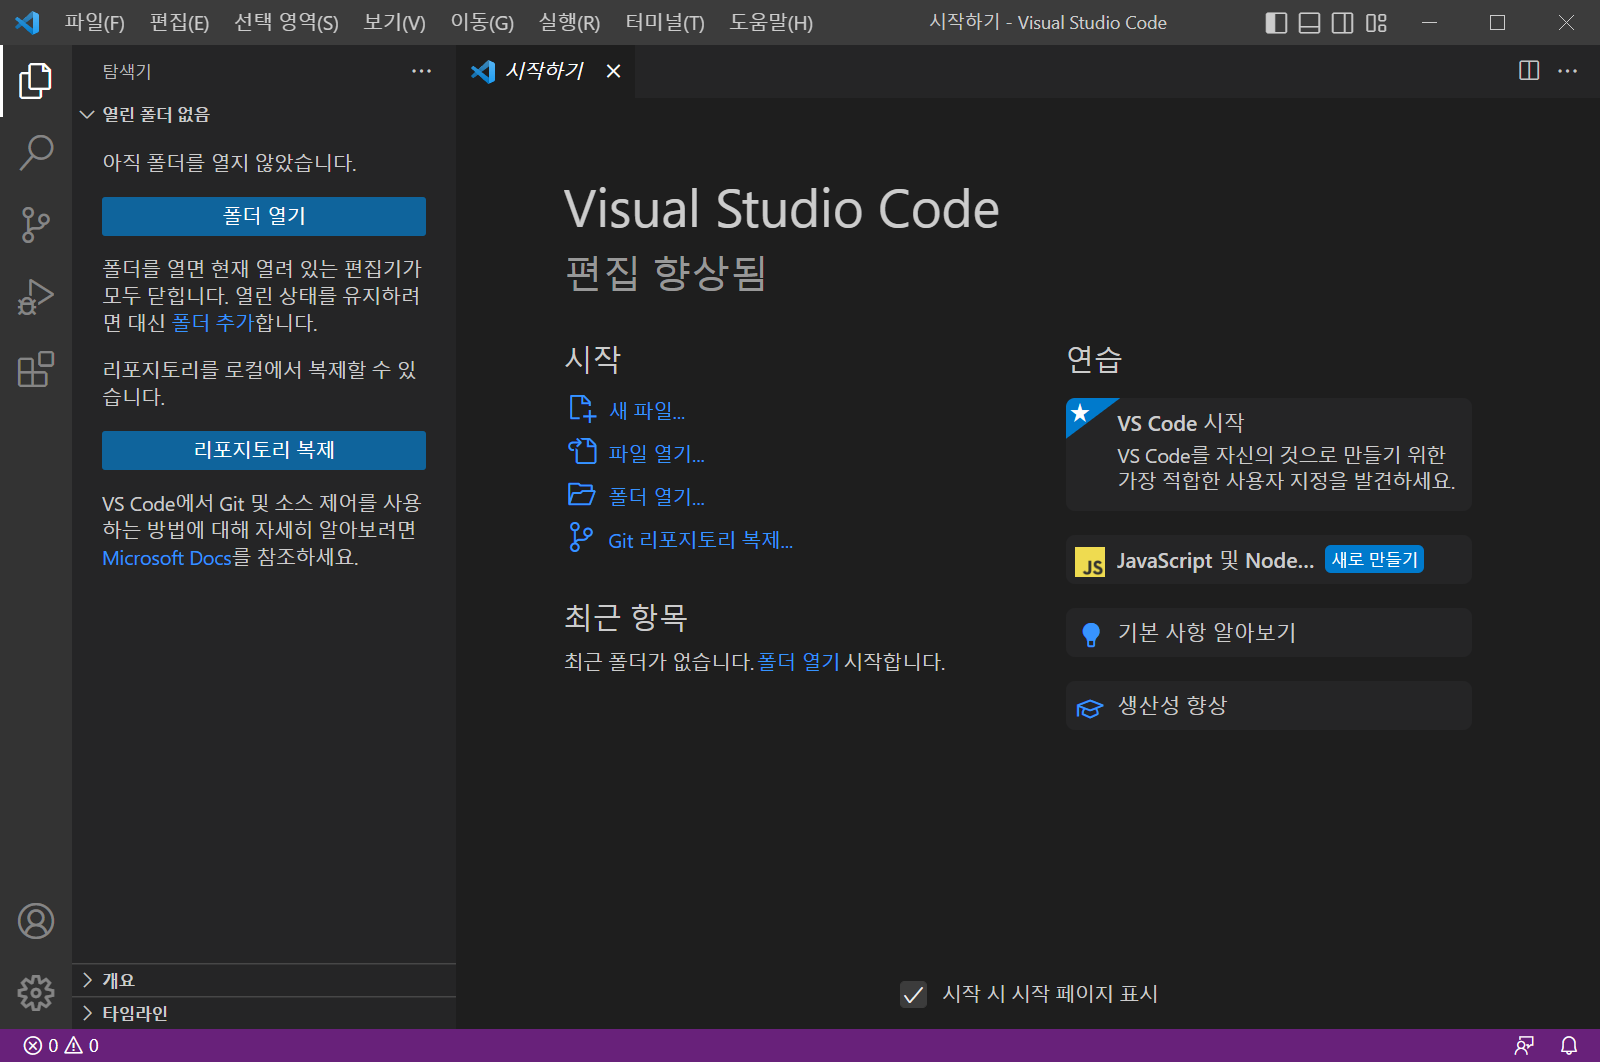Click the 리포지토리 복제 button

tap(264, 450)
